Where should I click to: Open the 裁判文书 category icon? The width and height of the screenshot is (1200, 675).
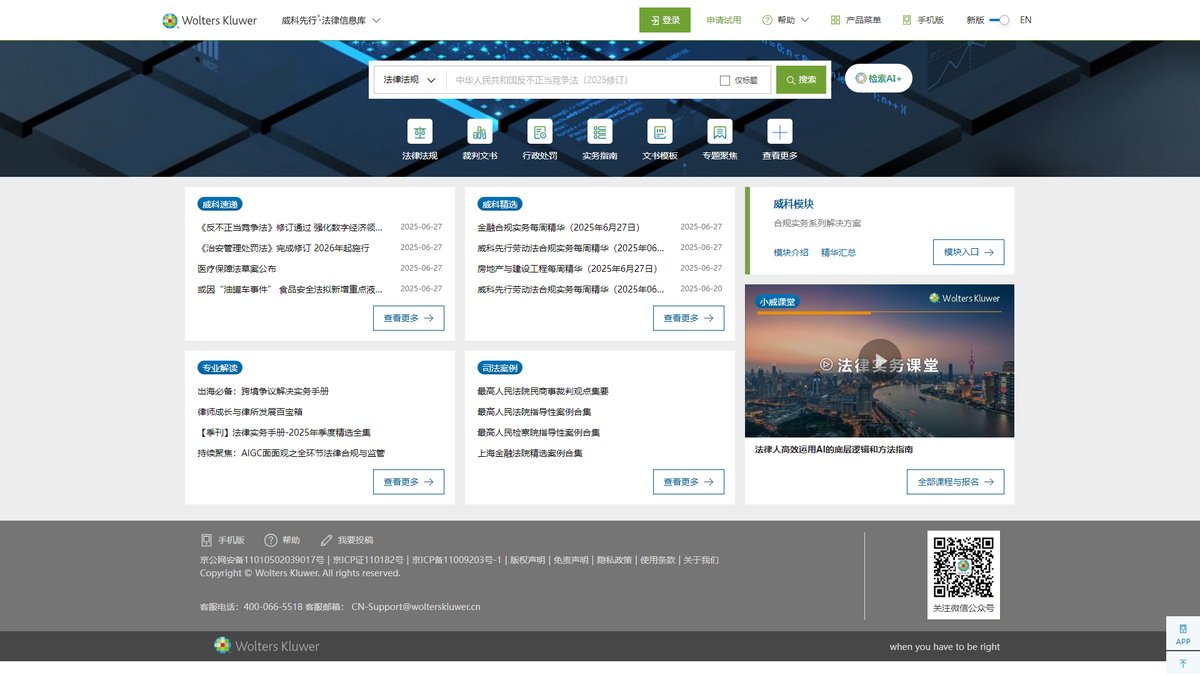[480, 131]
